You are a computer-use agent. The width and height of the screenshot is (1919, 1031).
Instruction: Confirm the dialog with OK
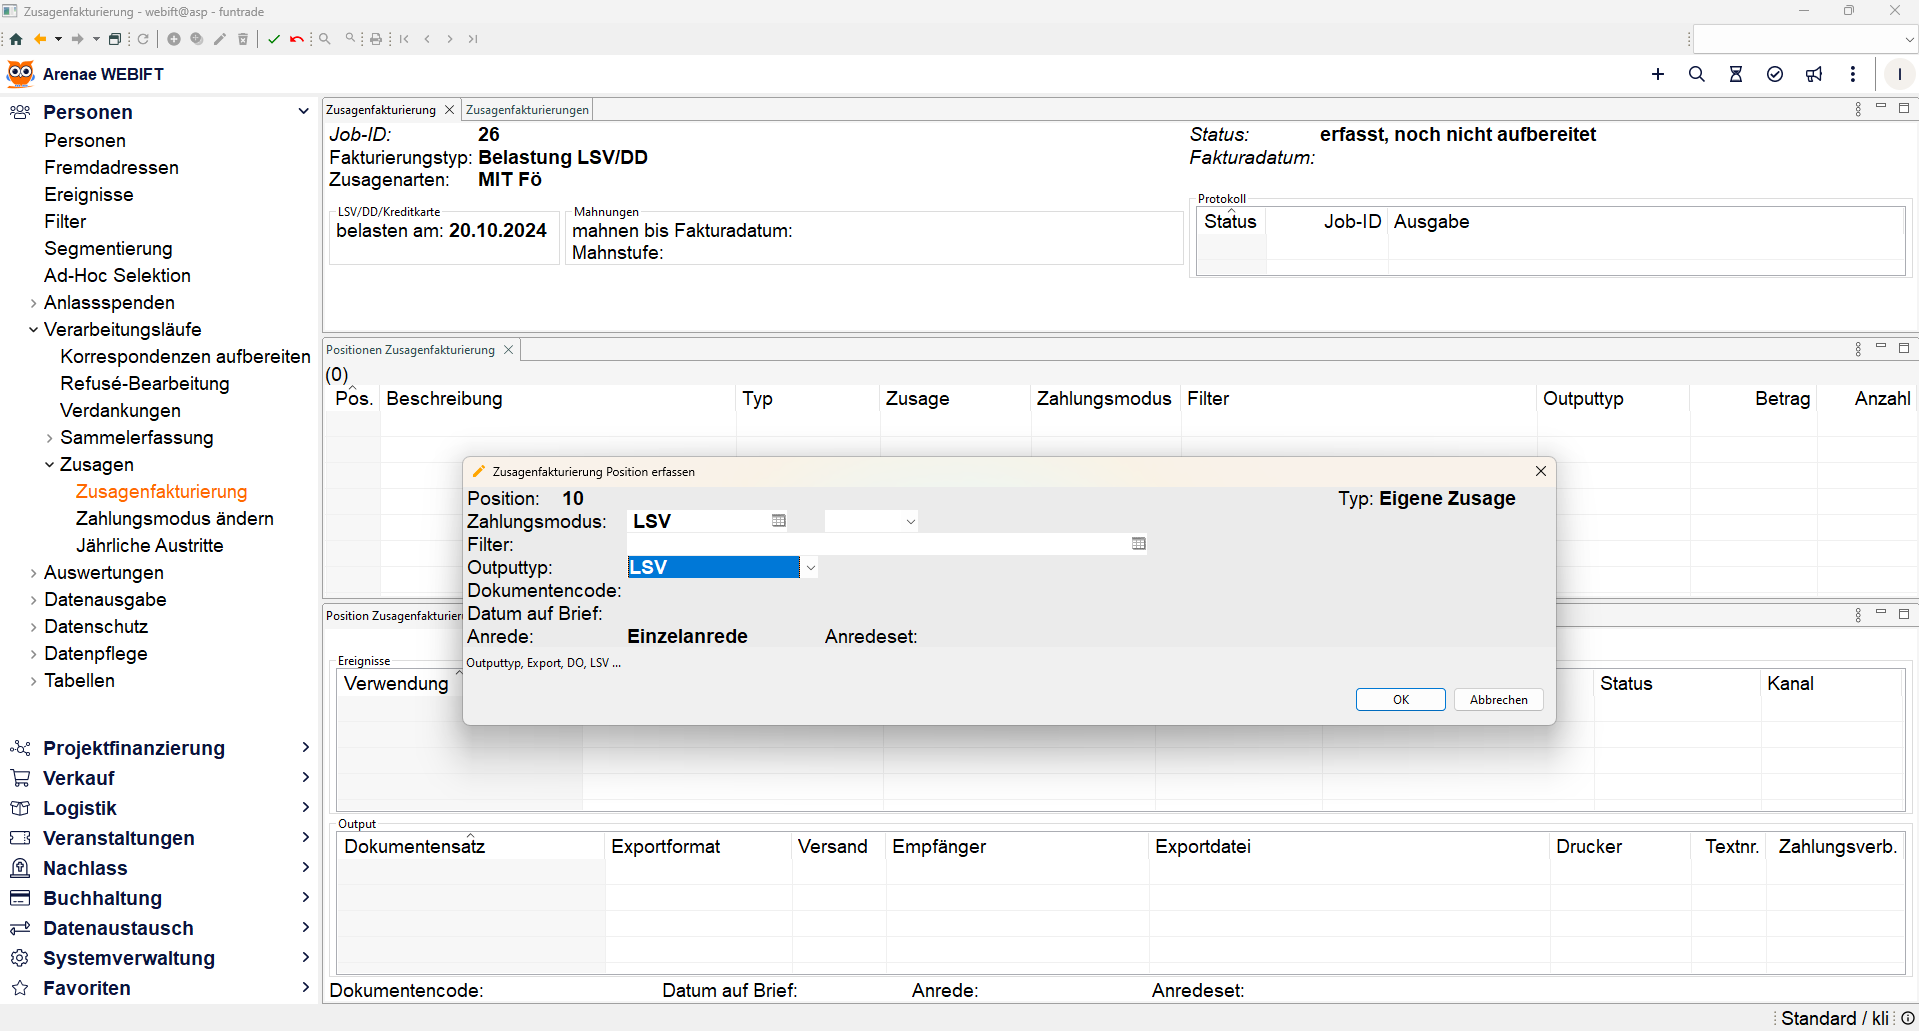pos(1400,700)
